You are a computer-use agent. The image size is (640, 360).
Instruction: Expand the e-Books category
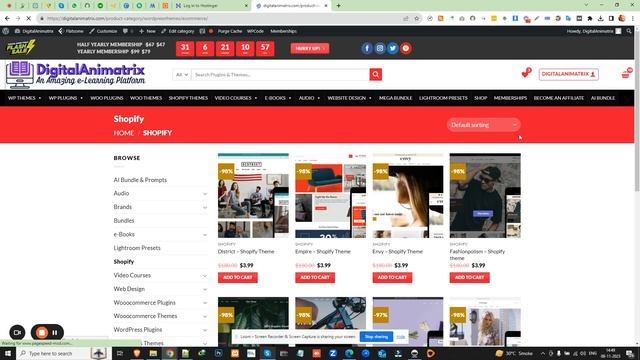coord(205,235)
